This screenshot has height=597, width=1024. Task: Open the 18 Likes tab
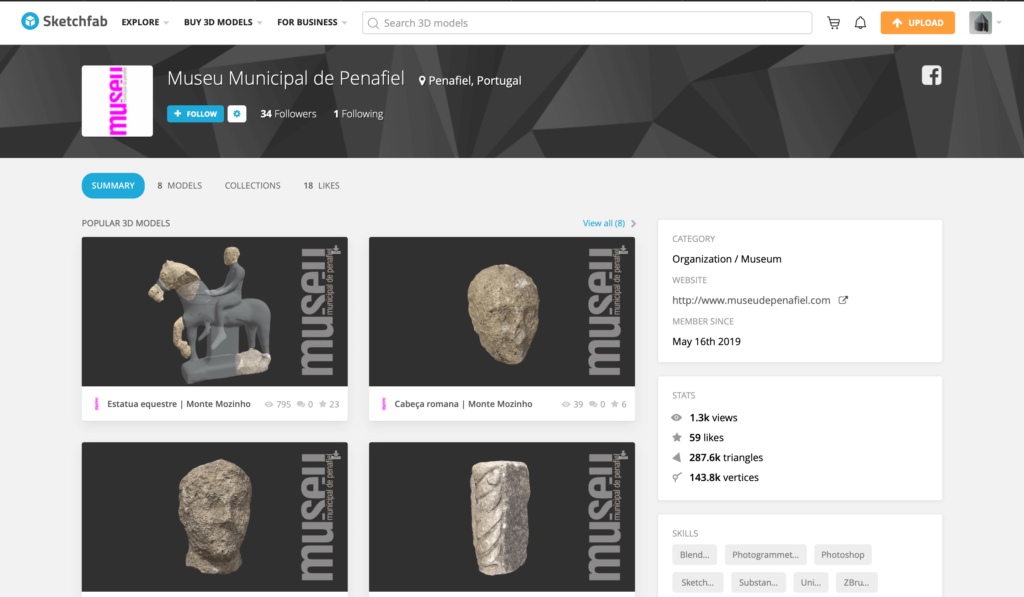[321, 186]
